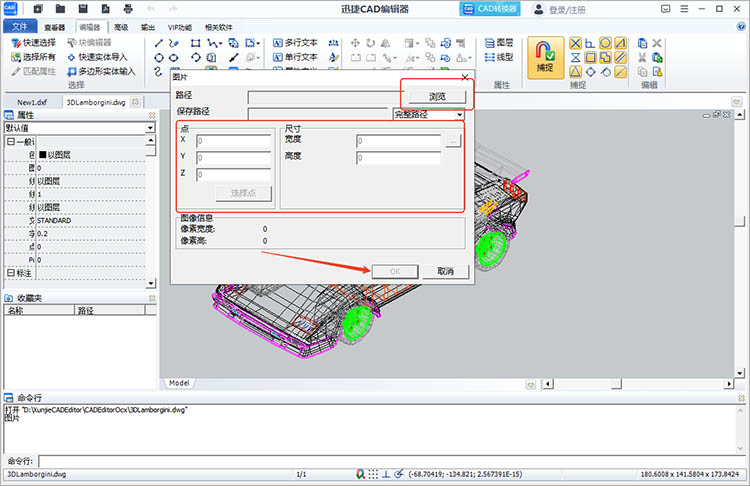Switch to the 输出 ribbon tab
The height and width of the screenshot is (486, 750).
(148, 27)
